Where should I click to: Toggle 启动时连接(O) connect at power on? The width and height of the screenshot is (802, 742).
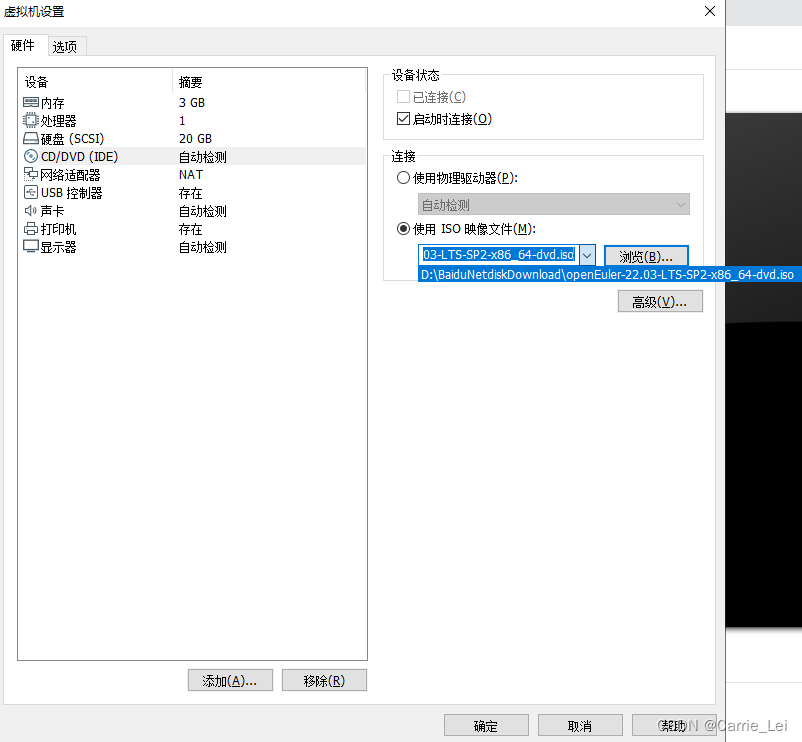(403, 119)
